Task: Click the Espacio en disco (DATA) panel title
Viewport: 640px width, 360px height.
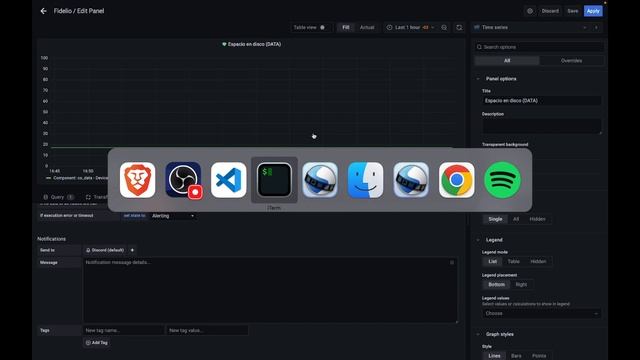Action: tap(254, 44)
